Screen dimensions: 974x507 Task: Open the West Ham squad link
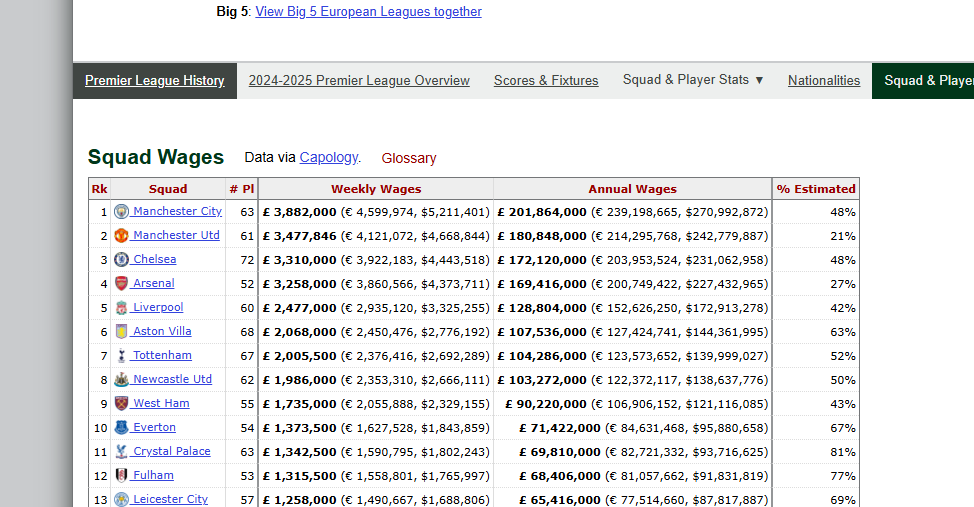[x=161, y=403]
